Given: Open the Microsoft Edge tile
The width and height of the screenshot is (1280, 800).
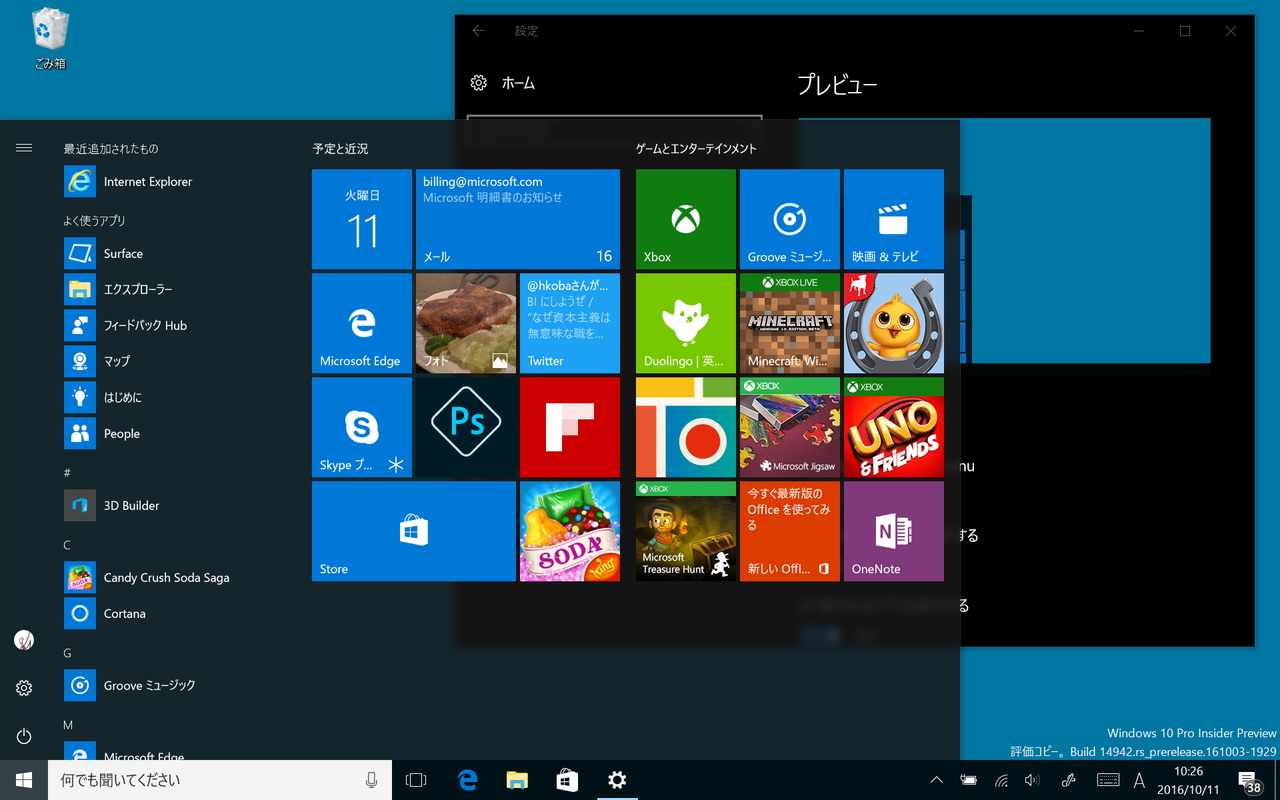Looking at the screenshot, I should 362,323.
